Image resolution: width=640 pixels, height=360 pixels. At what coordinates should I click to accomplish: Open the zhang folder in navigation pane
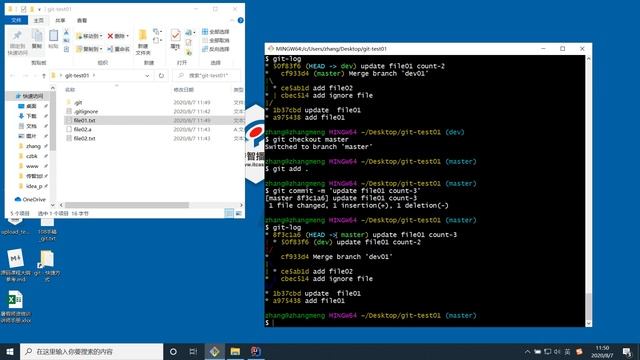coord(33,146)
